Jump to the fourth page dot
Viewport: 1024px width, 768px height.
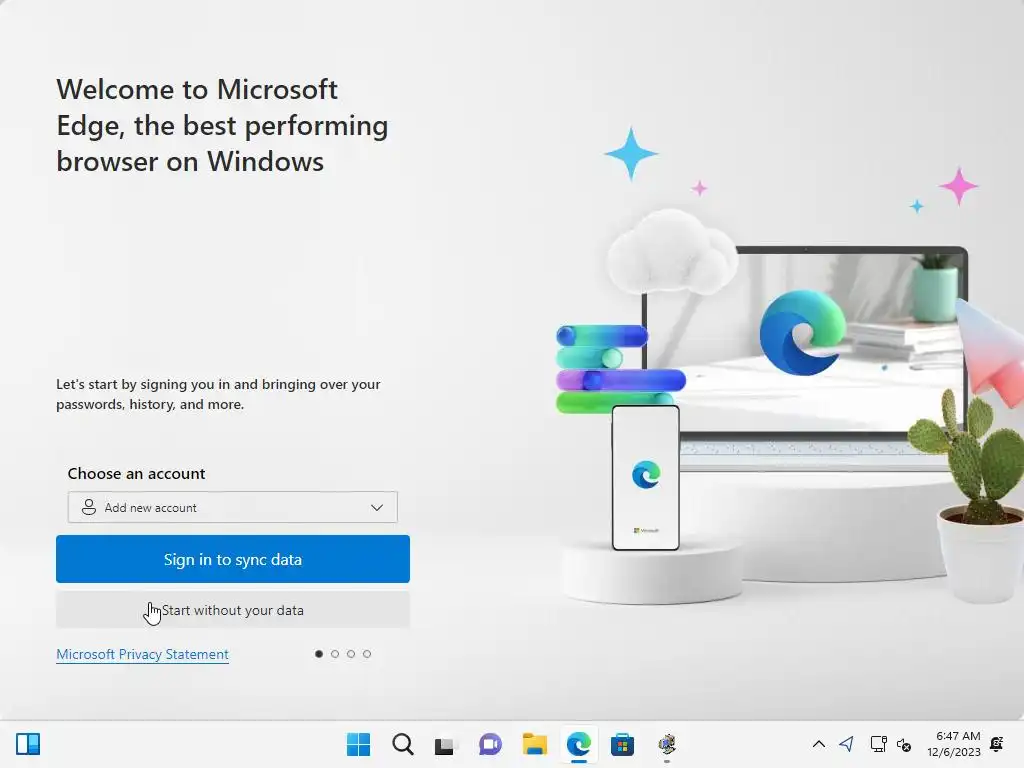[367, 654]
